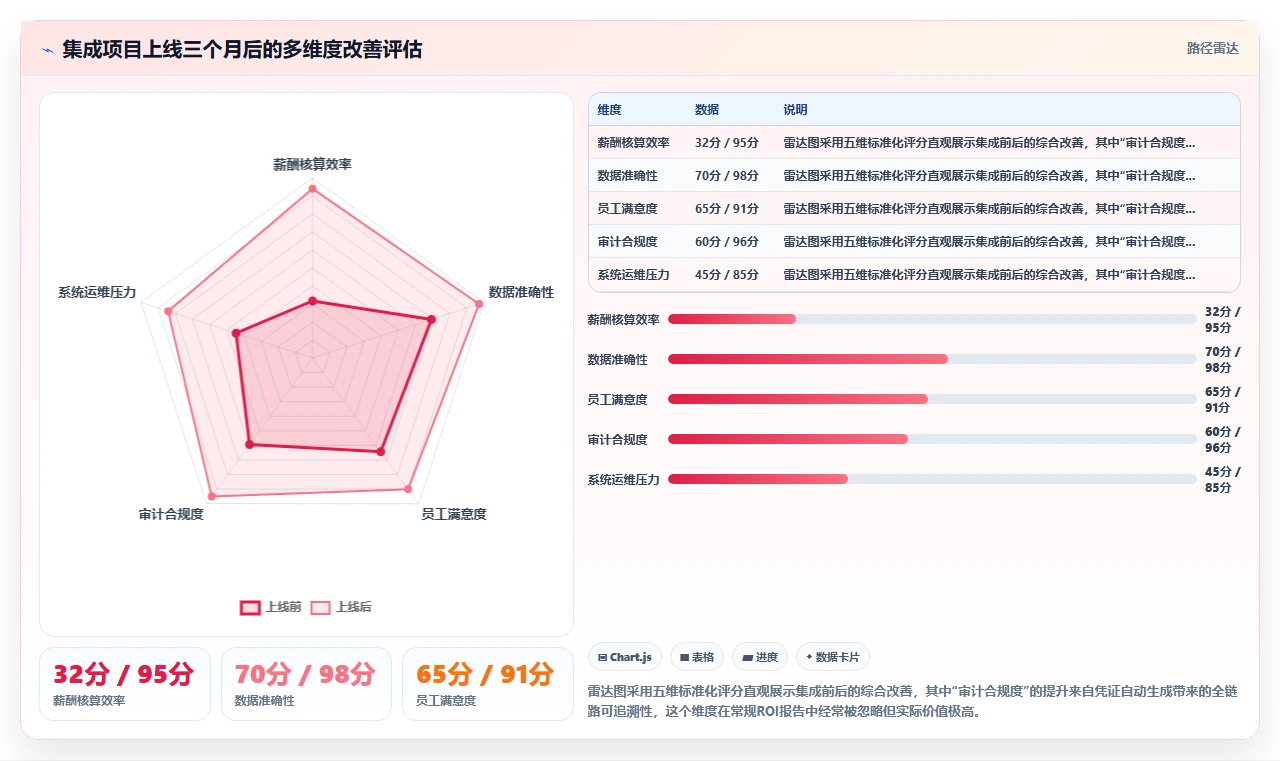Click the 审计合规度 radar axis label

[x=171, y=514]
